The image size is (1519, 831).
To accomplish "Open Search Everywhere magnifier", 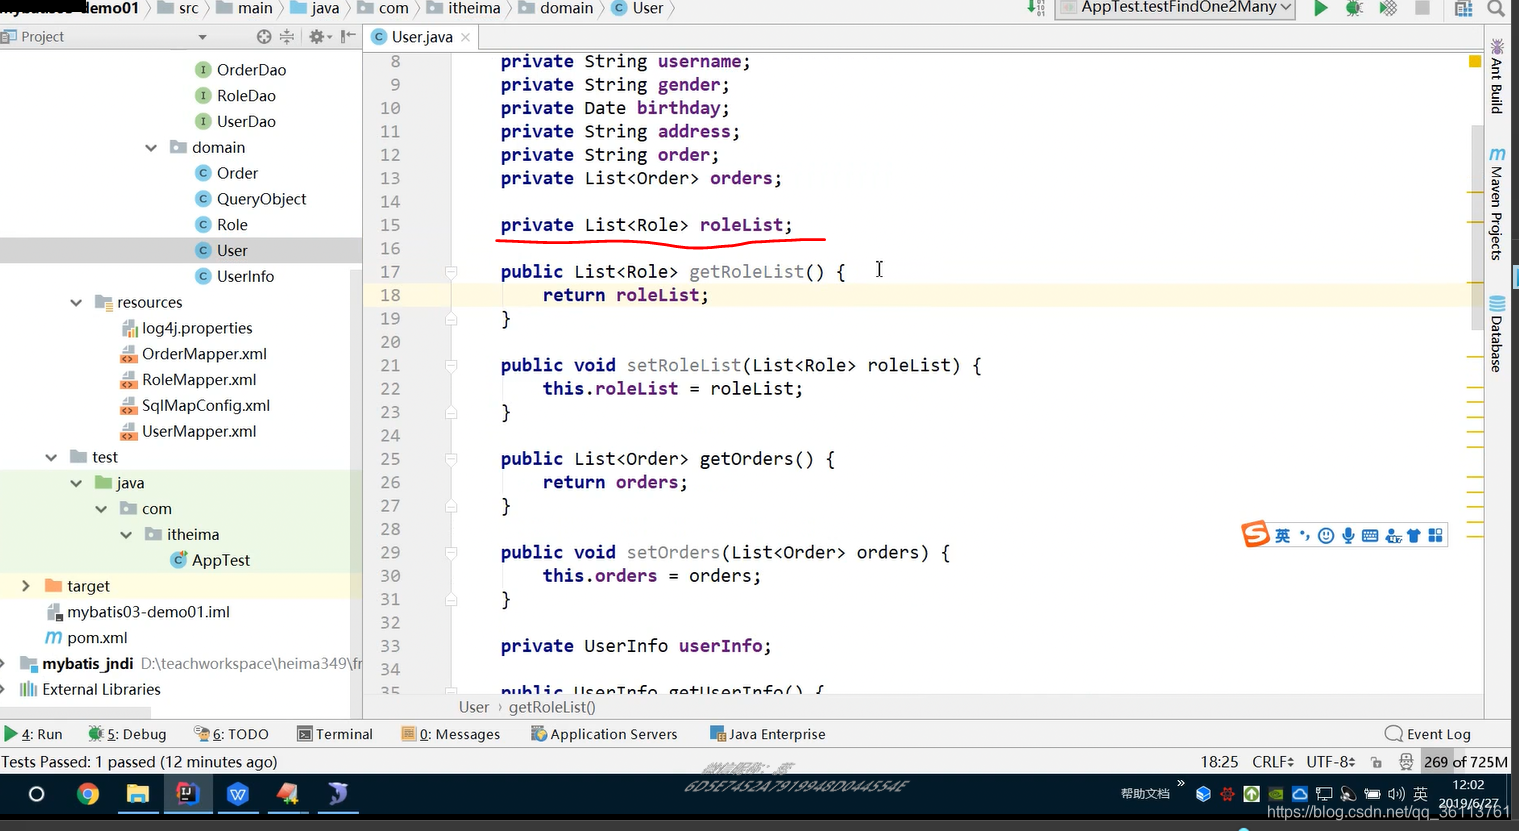I will click(x=1496, y=8).
